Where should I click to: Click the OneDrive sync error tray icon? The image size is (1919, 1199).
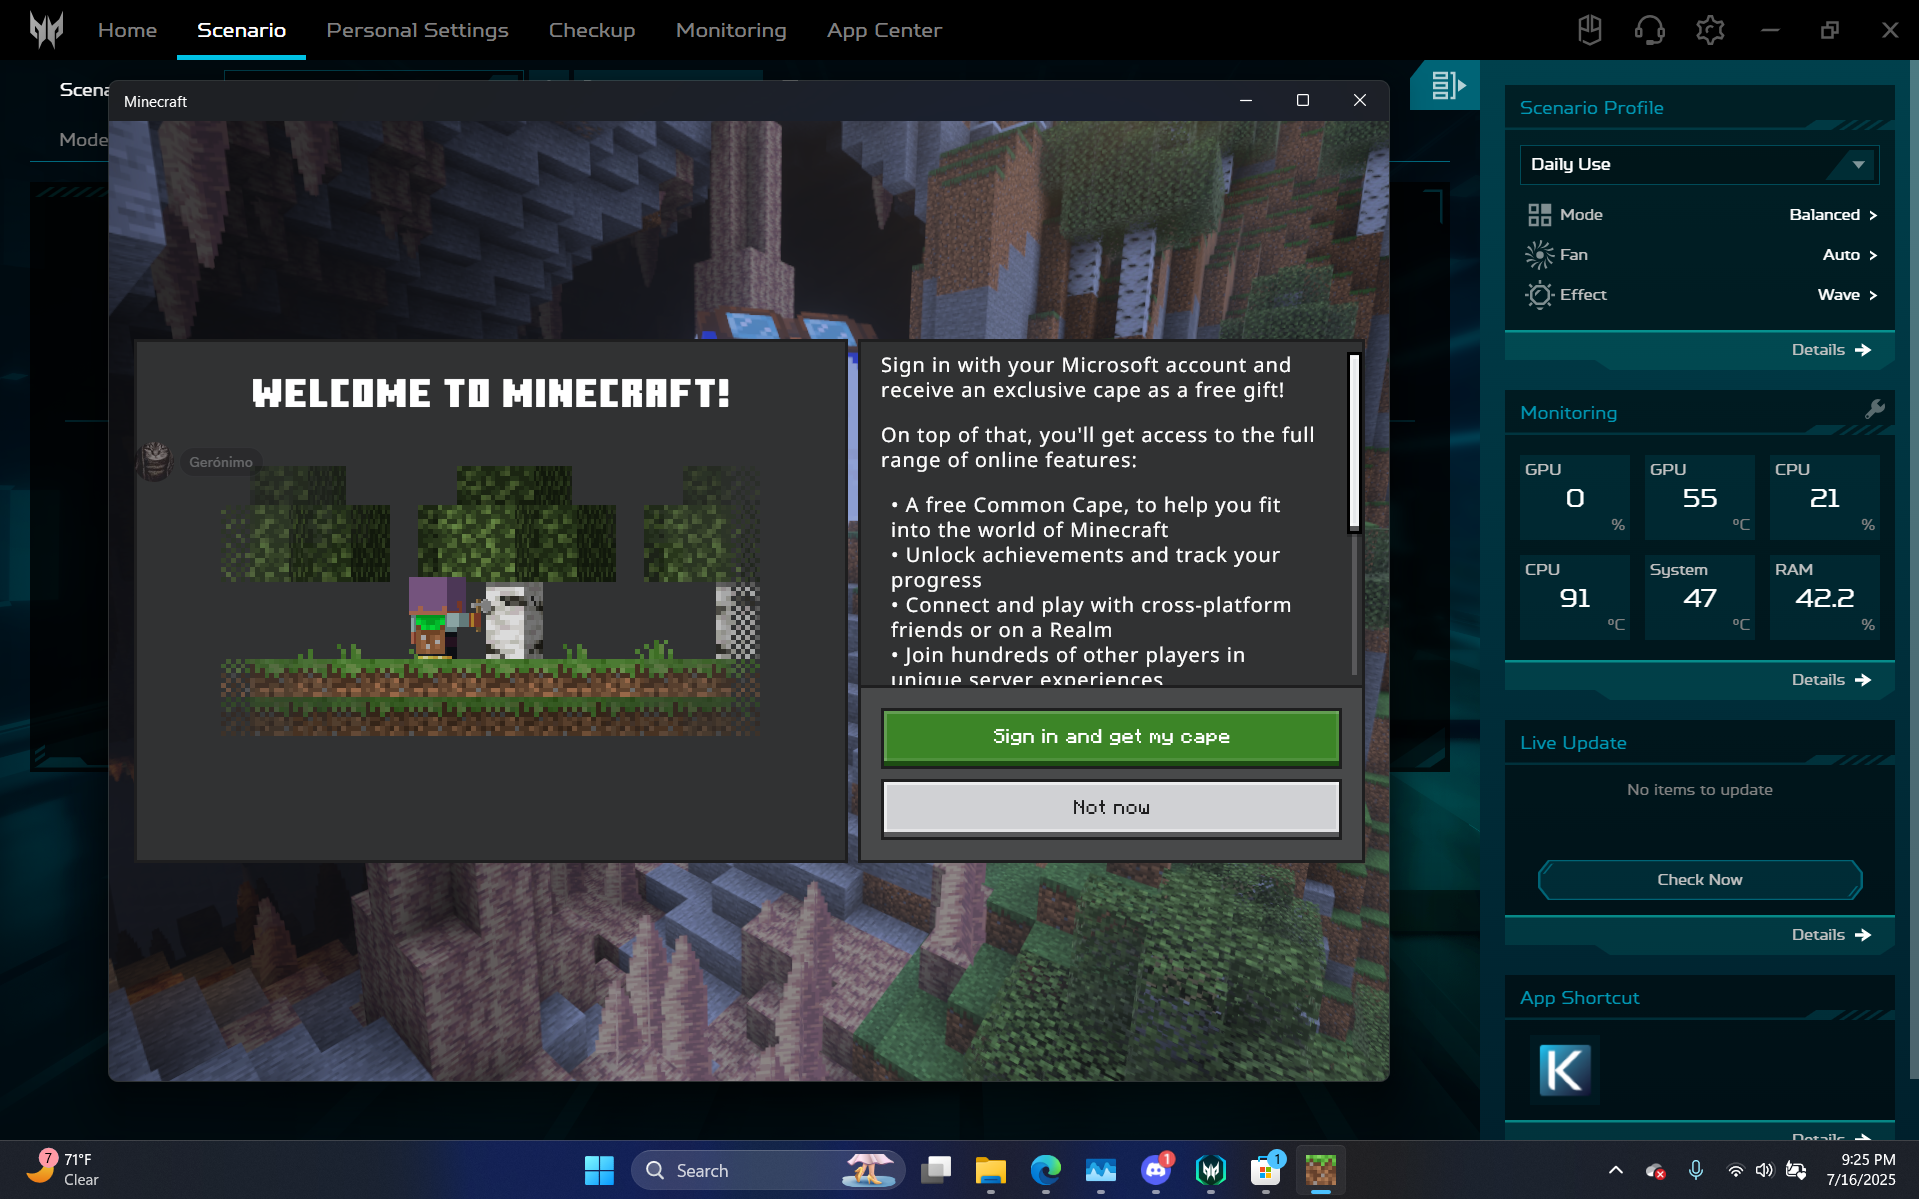pos(1655,1170)
